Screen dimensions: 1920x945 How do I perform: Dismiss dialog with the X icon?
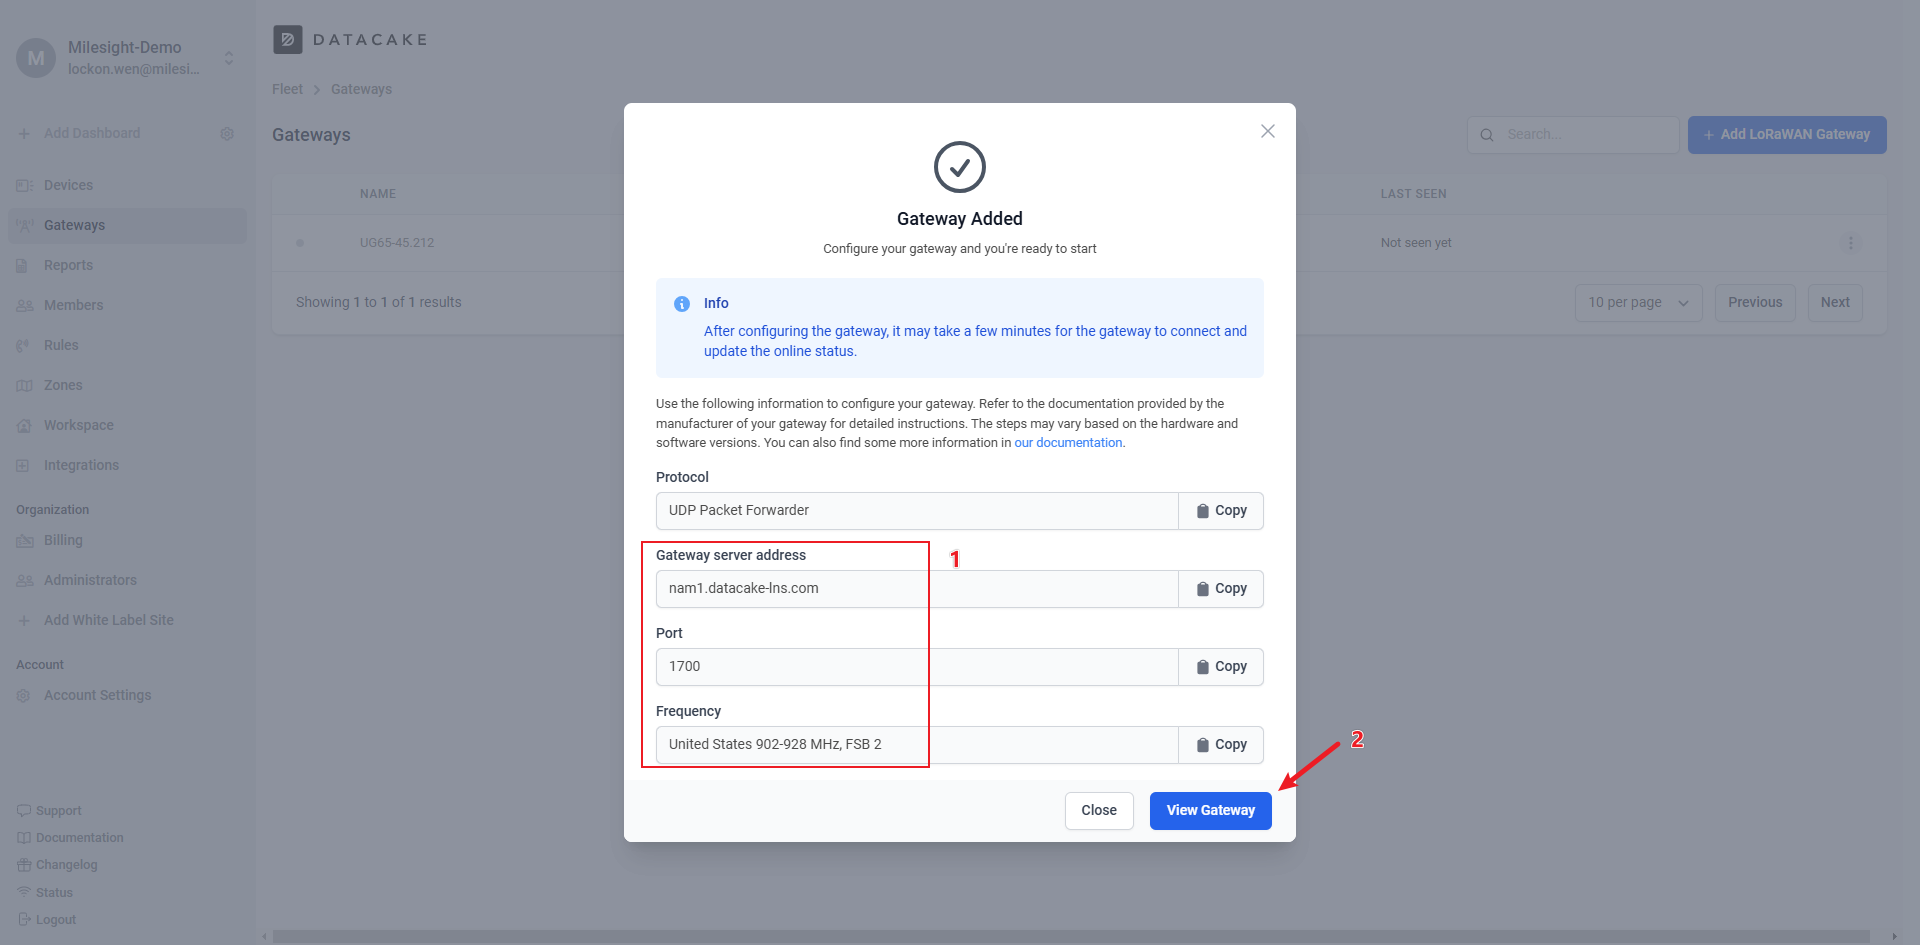pos(1268,131)
